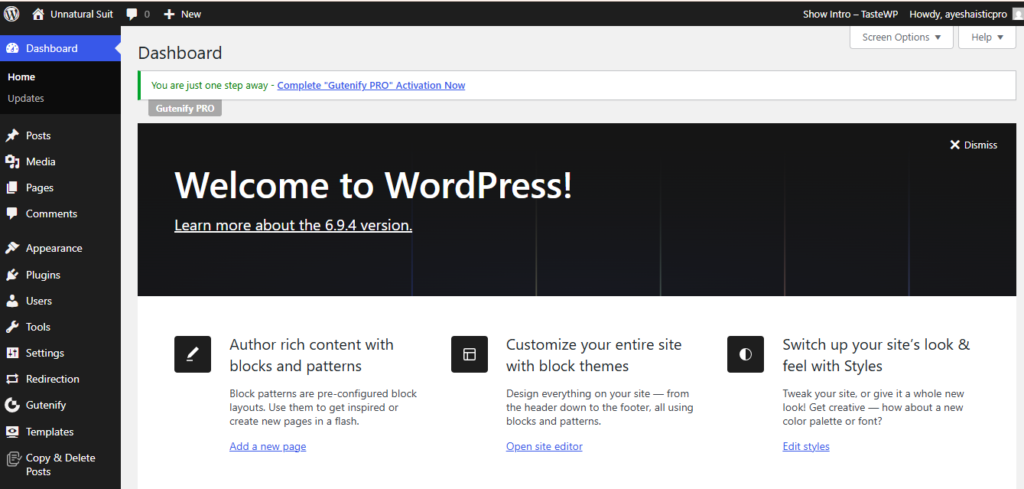Viewport: 1024px width, 489px height.
Task: Click the Redirection arrows icon
Action: tap(12, 379)
